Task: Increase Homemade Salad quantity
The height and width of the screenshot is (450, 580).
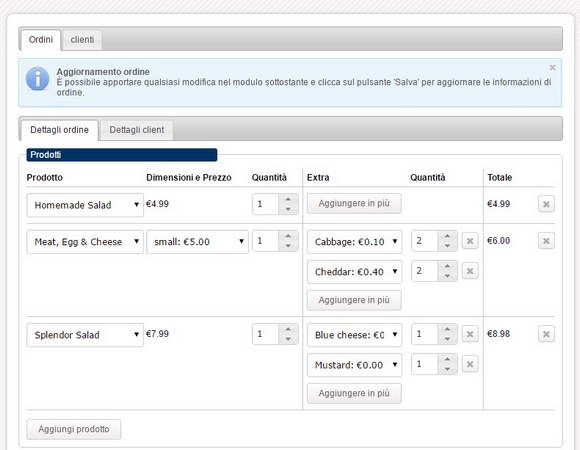Action: pos(288,199)
